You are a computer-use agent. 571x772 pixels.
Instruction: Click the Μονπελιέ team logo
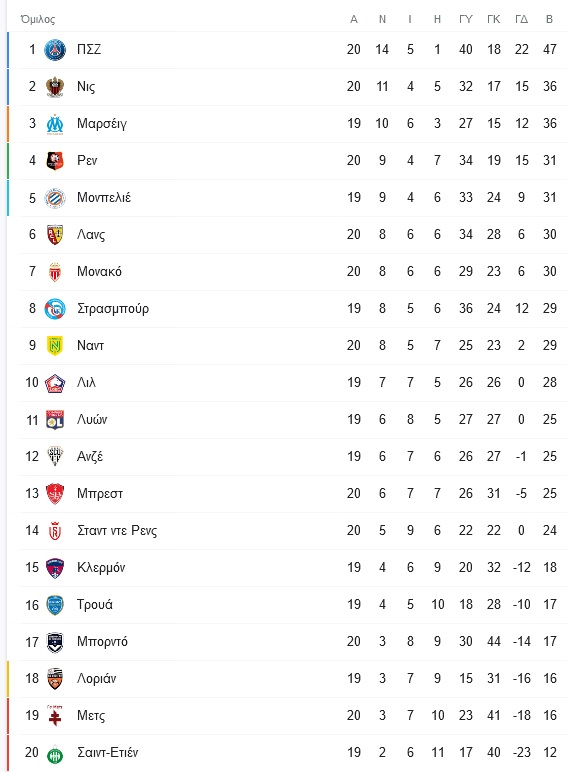coord(55,197)
